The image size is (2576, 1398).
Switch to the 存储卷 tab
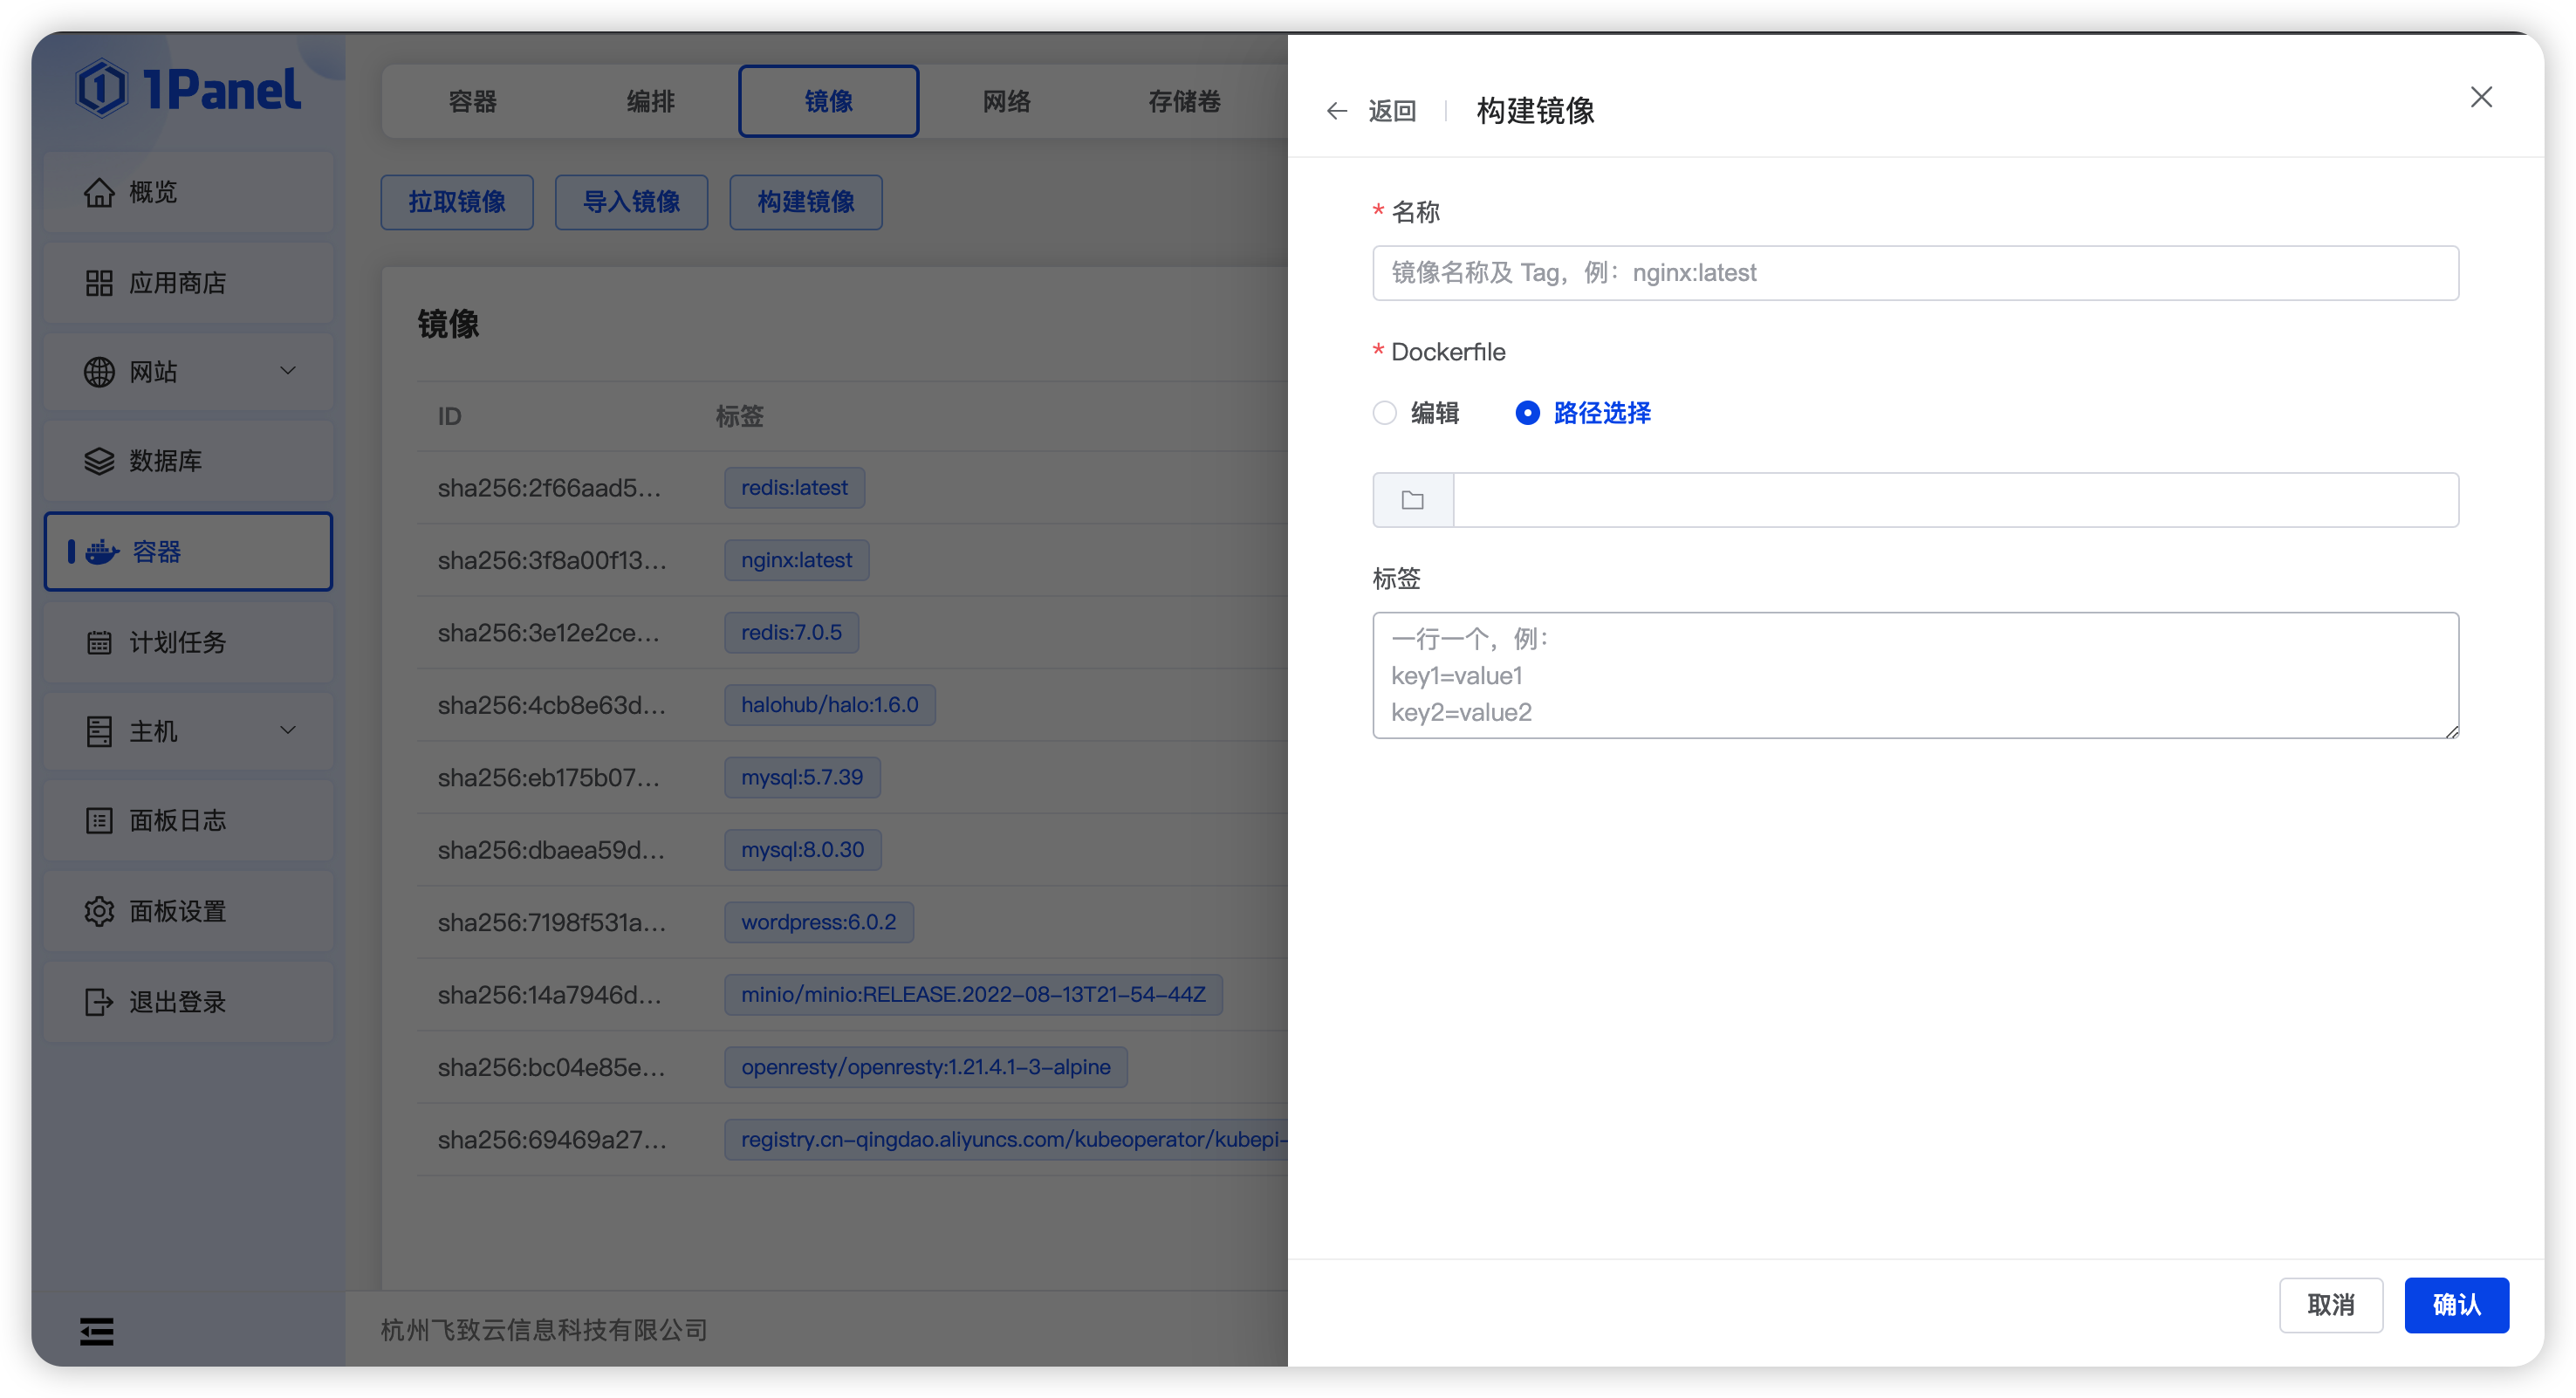[x=1184, y=100]
